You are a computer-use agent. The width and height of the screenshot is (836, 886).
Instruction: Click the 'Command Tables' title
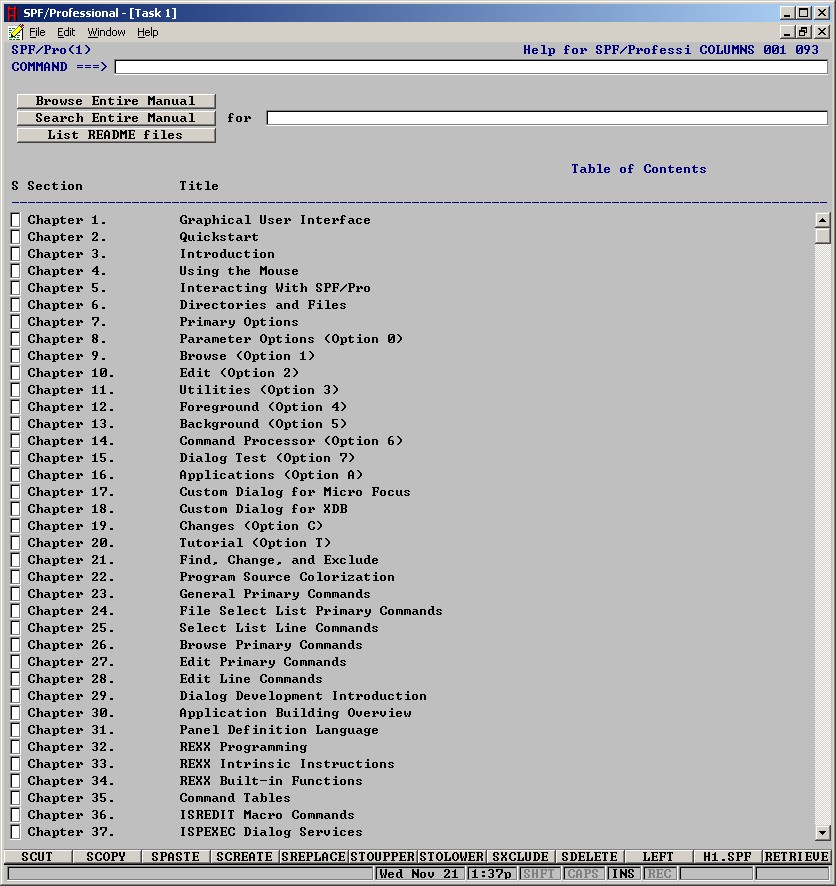(234, 798)
